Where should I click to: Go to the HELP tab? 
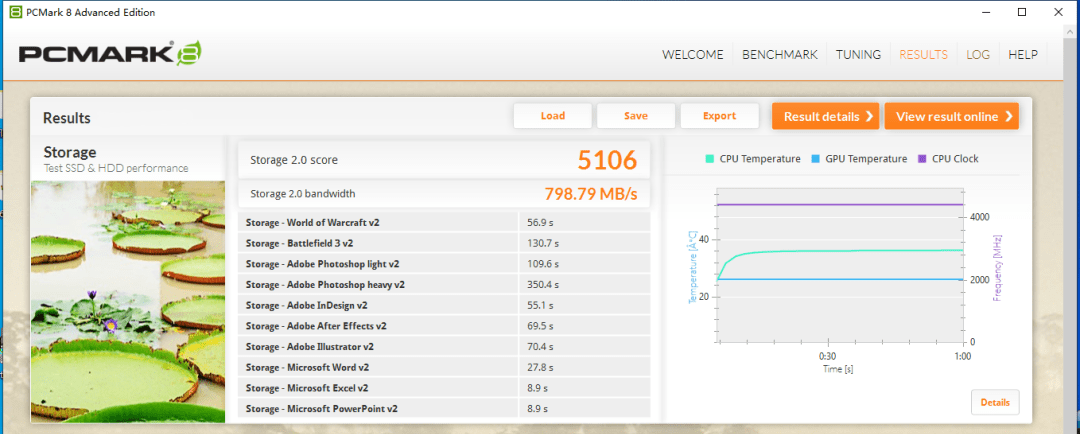click(x=1023, y=55)
